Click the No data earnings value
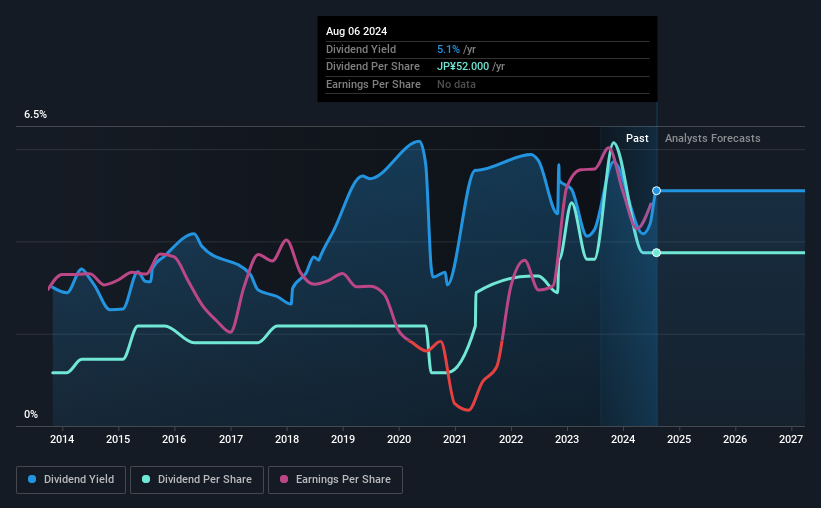 [x=456, y=84]
